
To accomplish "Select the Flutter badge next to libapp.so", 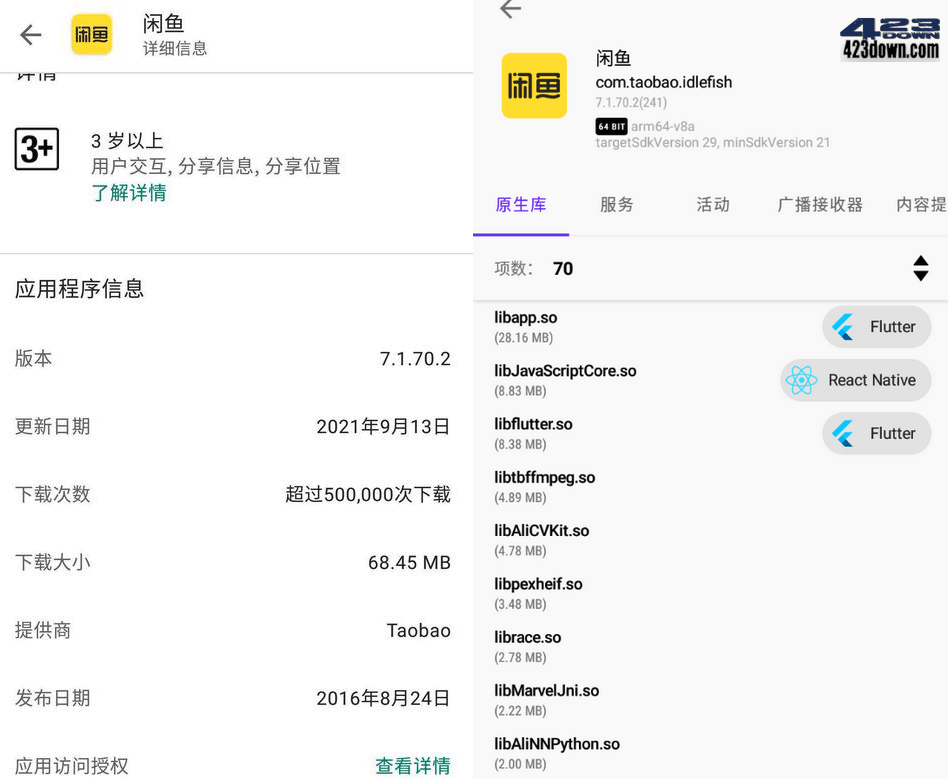I will [876, 327].
